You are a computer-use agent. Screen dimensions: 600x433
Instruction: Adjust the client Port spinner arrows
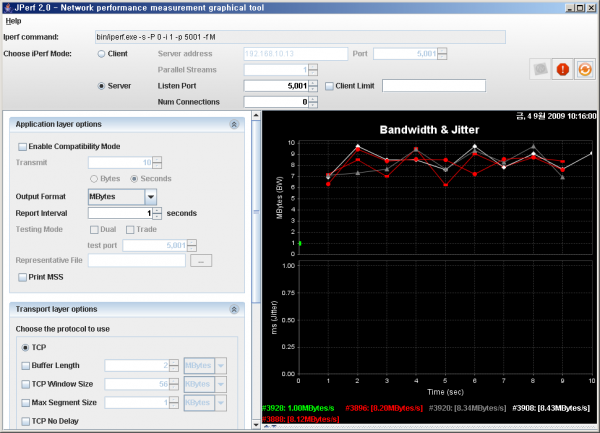(x=442, y=54)
